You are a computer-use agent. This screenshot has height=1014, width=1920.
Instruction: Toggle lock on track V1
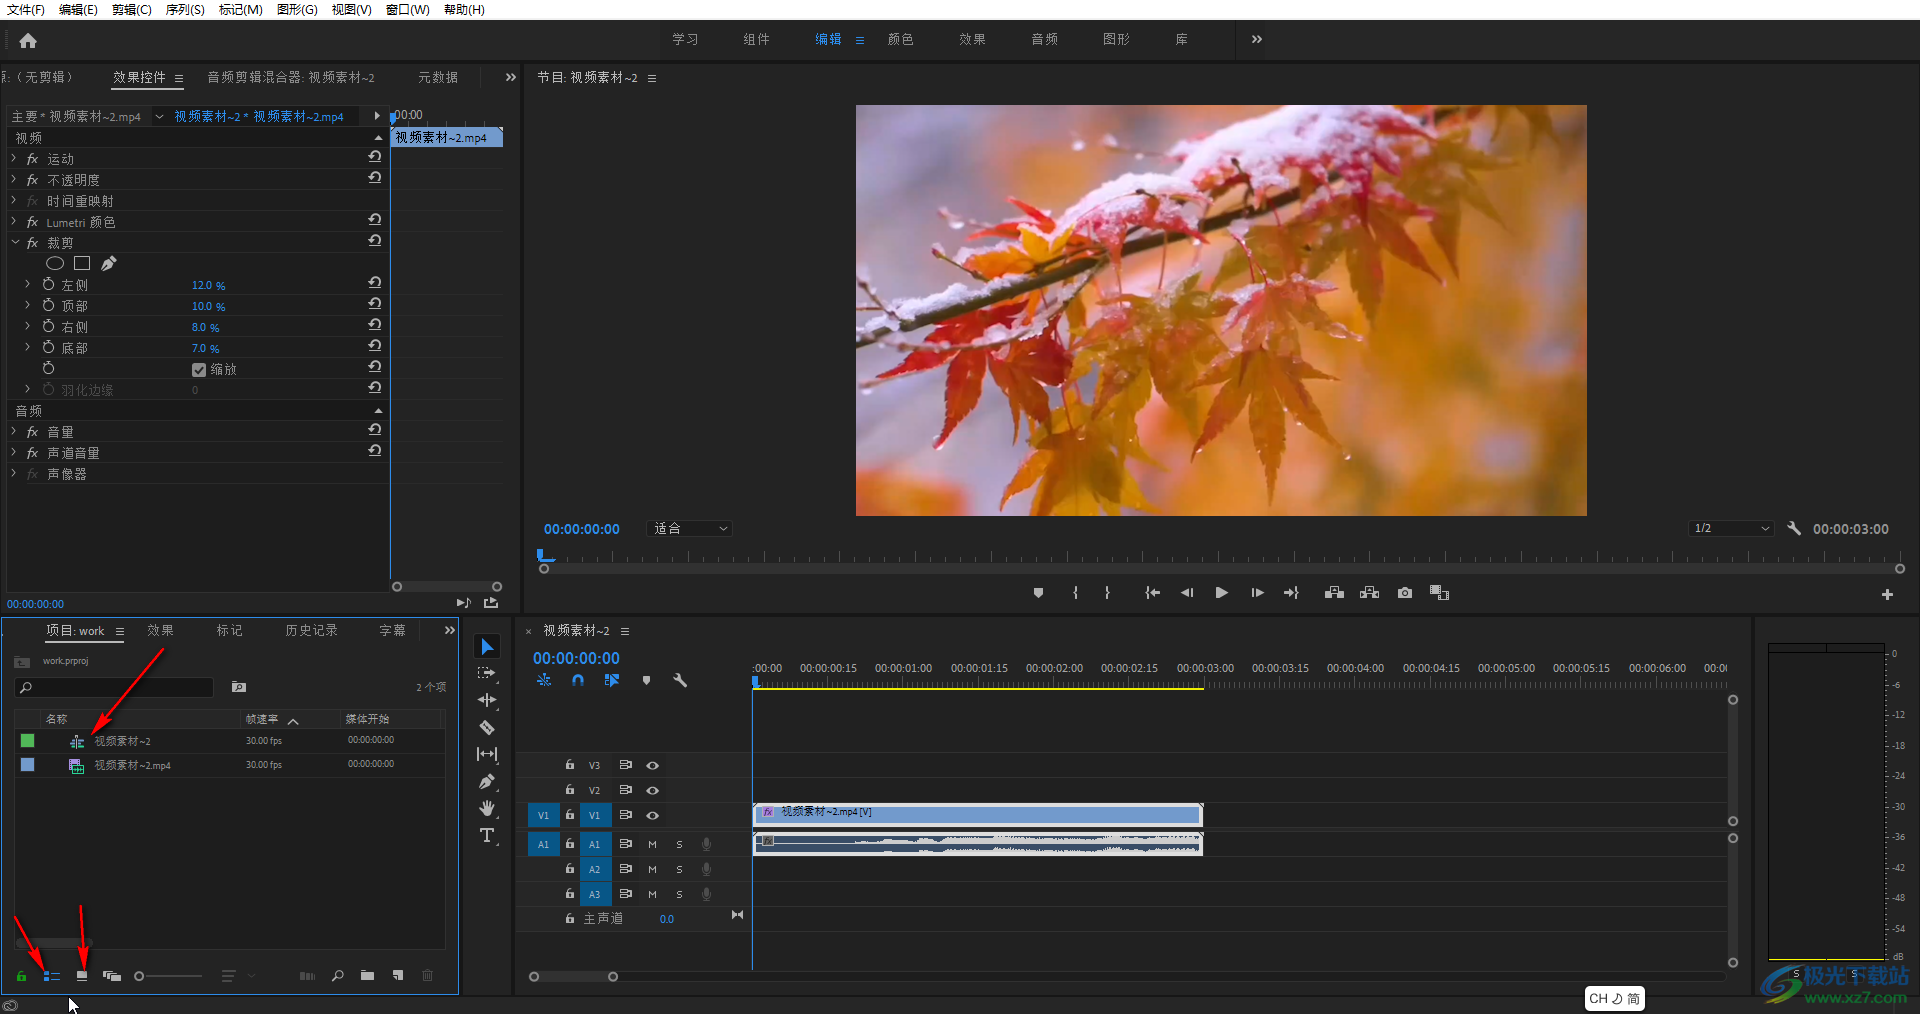pyautogui.click(x=569, y=815)
